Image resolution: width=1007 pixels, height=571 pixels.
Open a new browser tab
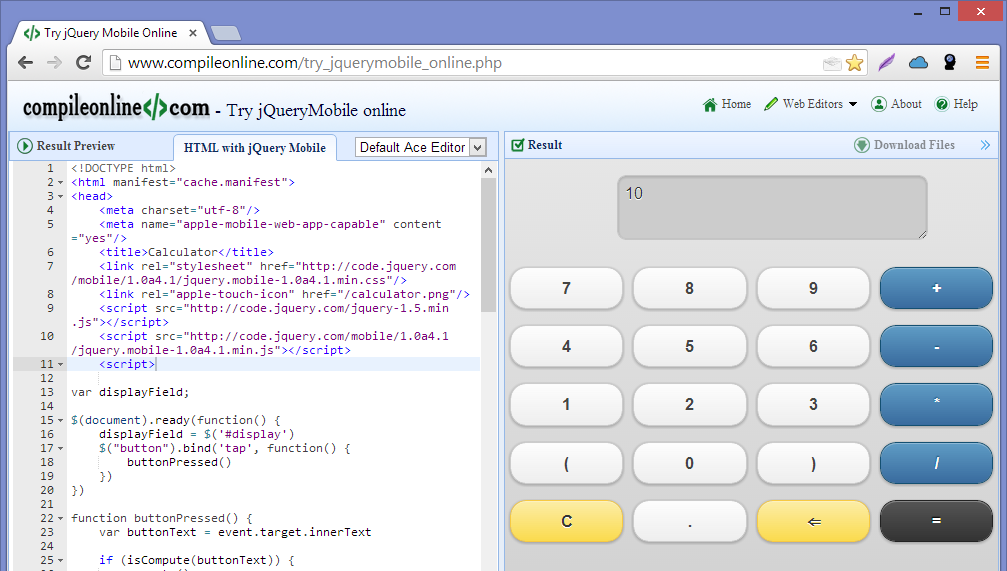click(225, 33)
